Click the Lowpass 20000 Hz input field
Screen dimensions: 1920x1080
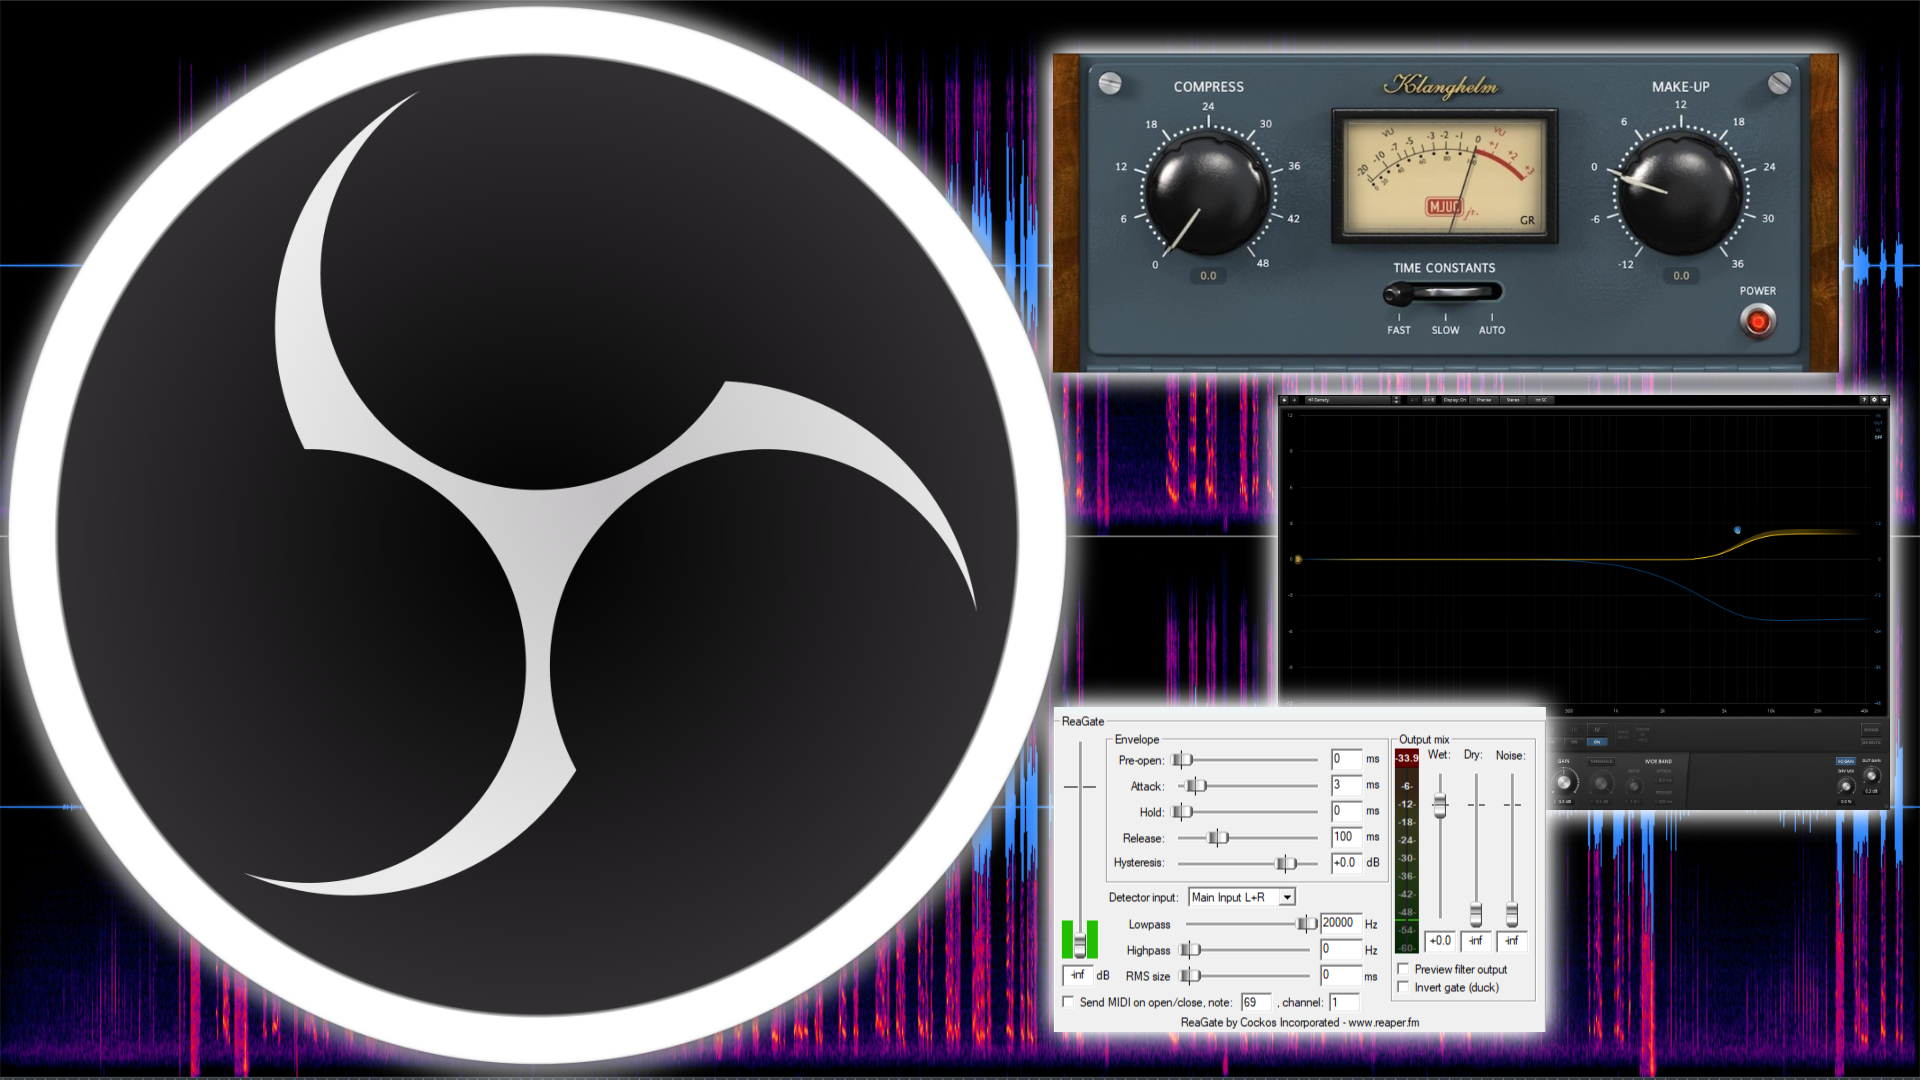1340,923
